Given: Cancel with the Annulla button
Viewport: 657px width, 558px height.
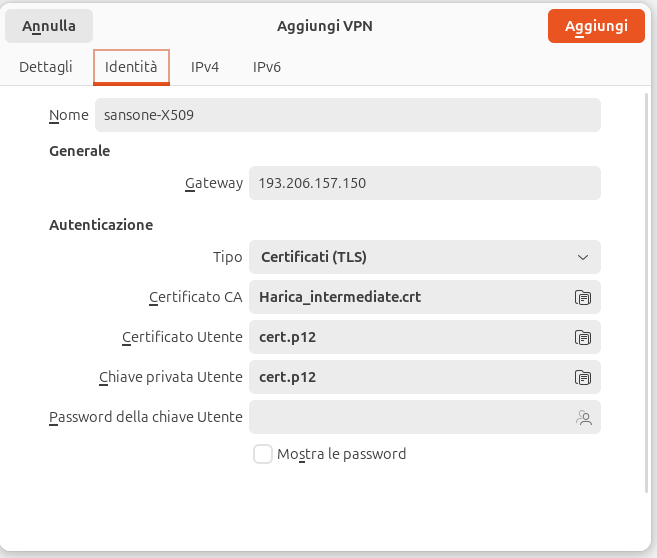Looking at the screenshot, I should click(49, 26).
